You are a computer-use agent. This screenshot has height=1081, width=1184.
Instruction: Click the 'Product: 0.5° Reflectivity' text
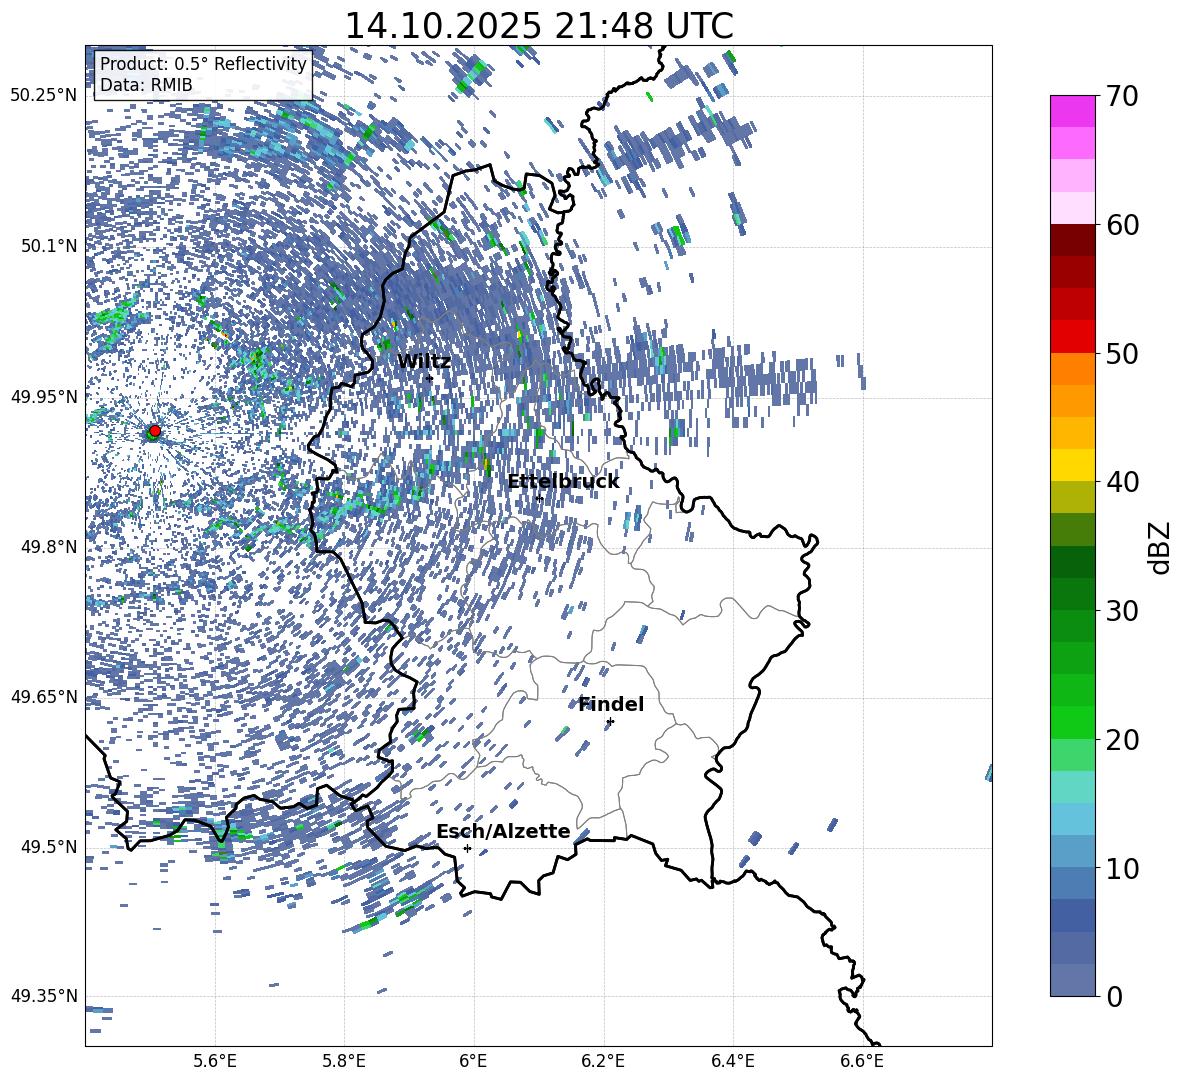pos(203,64)
